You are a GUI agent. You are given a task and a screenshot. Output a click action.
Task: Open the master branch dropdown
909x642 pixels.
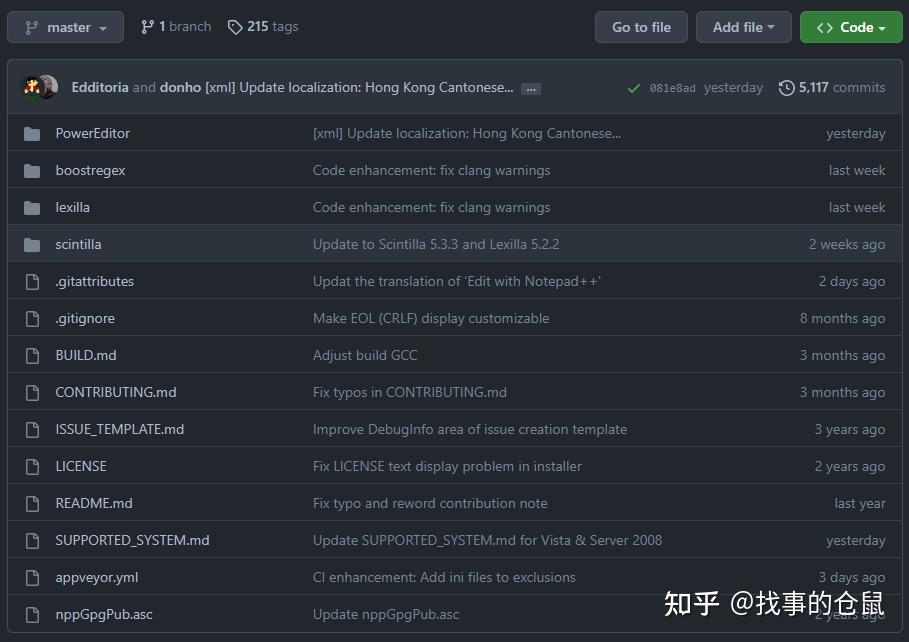click(x=66, y=27)
